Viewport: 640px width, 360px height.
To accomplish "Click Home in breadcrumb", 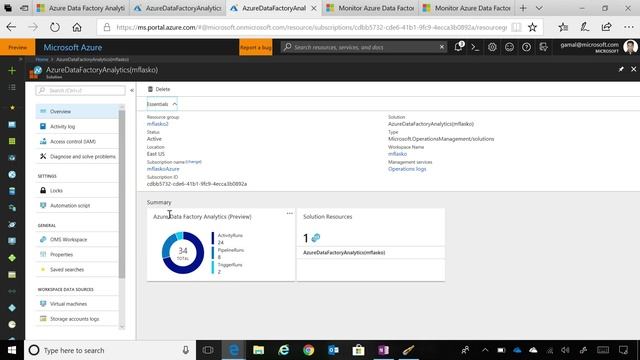I will [x=42, y=60].
